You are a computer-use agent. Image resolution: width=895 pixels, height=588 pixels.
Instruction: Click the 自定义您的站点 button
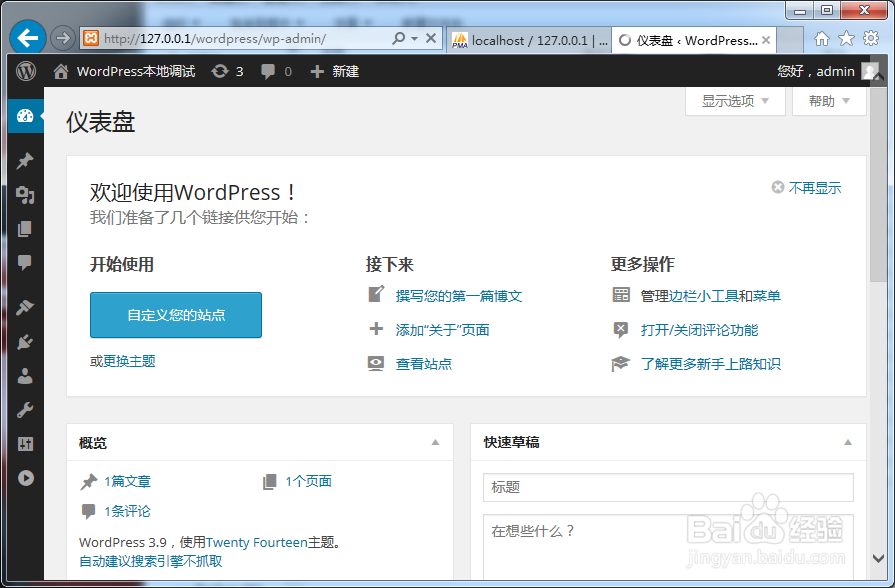pos(176,315)
